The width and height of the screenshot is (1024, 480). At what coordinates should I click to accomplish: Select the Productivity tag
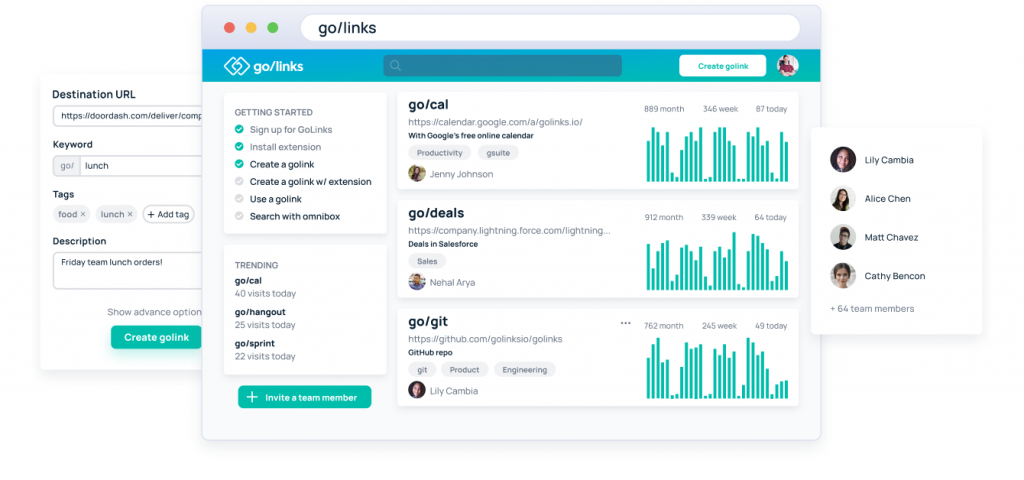click(440, 153)
